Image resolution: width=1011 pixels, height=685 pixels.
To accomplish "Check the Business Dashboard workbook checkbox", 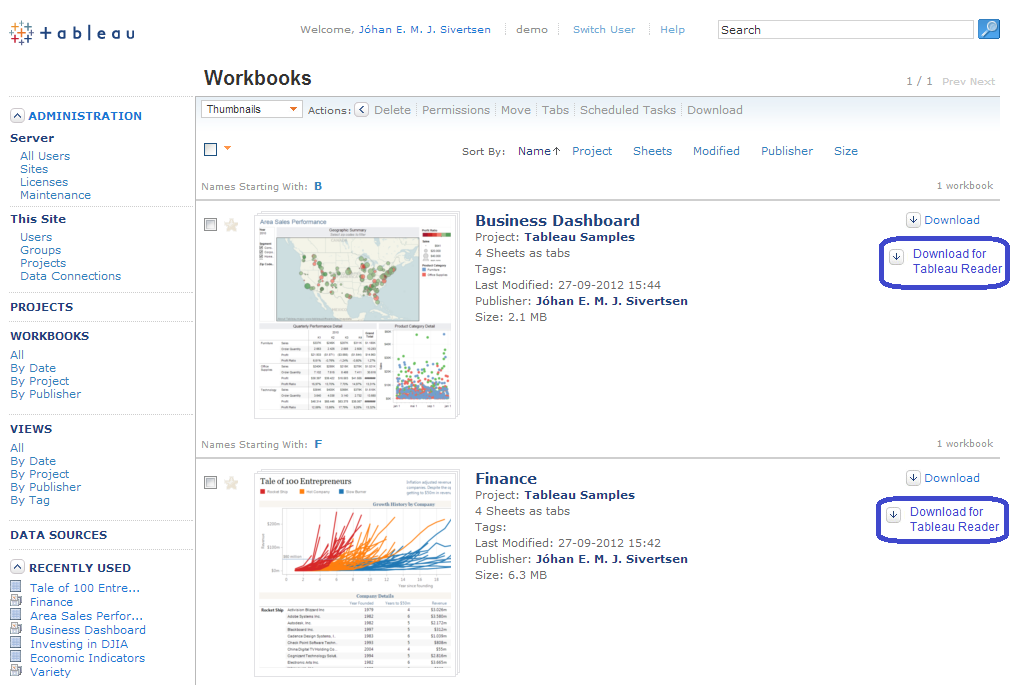I will tap(210, 225).
